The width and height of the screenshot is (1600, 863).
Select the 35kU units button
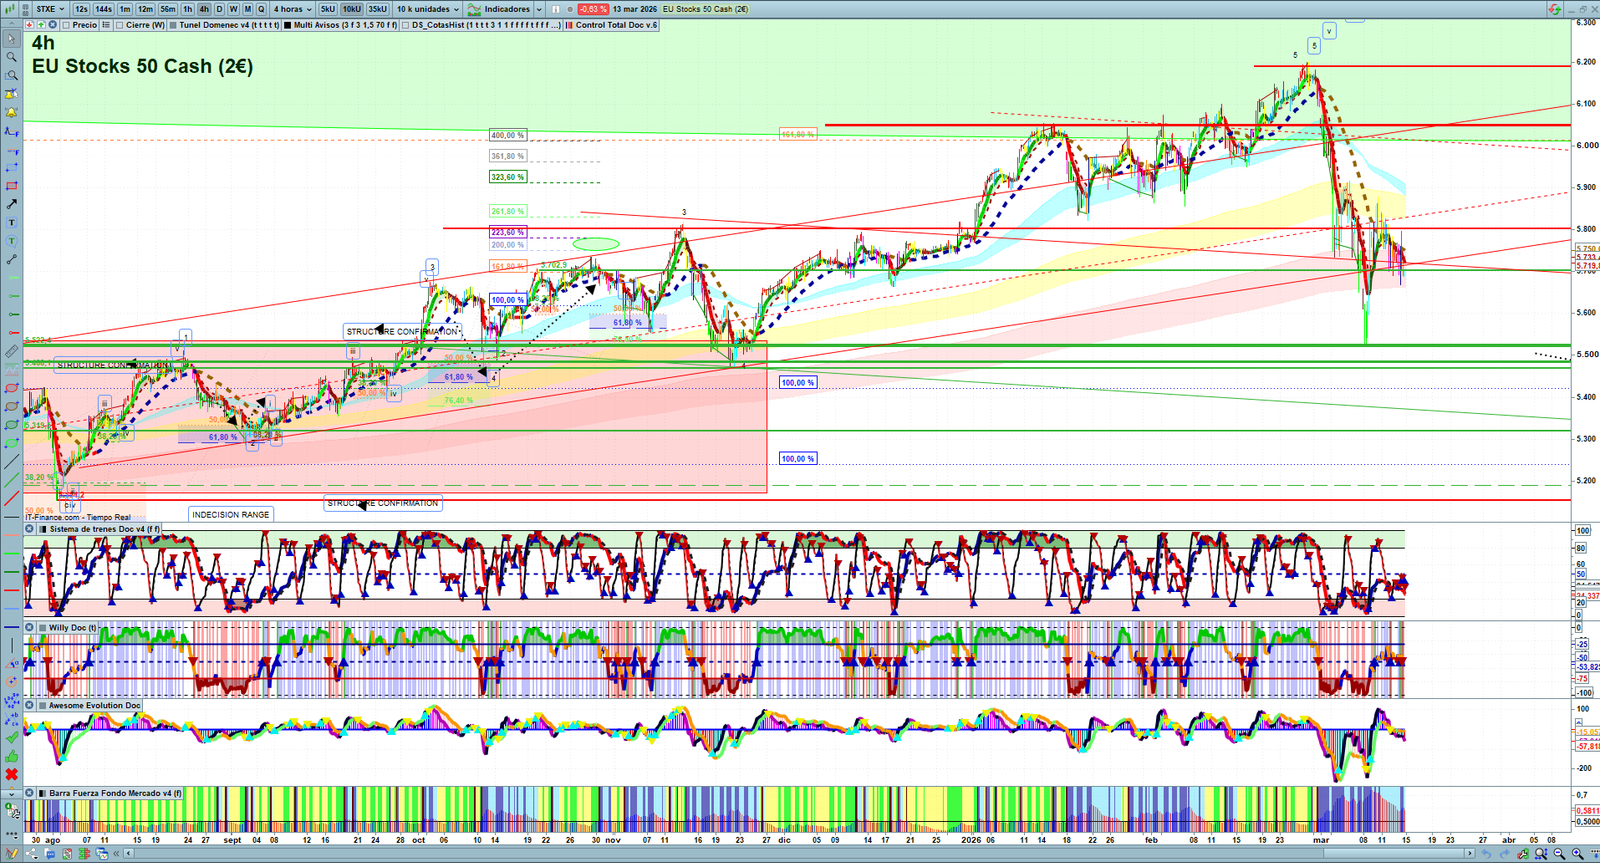pyautogui.click(x=377, y=9)
